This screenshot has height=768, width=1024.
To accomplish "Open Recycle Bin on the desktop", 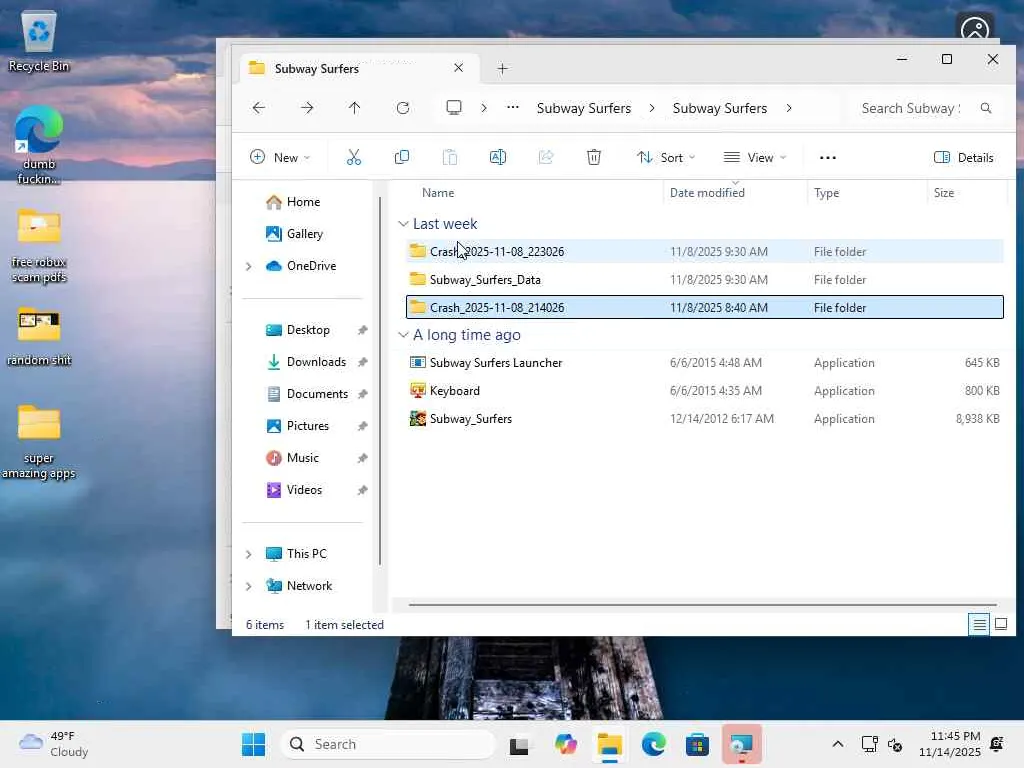I will click(x=39, y=41).
